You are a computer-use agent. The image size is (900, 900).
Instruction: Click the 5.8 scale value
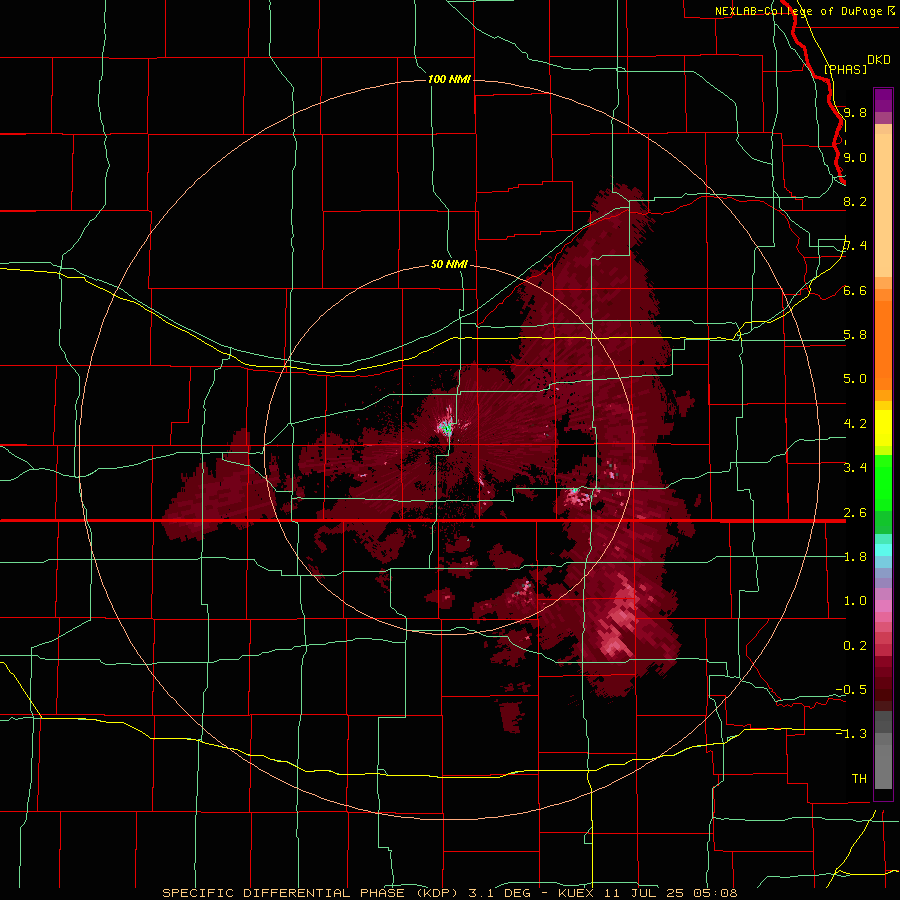855,335
